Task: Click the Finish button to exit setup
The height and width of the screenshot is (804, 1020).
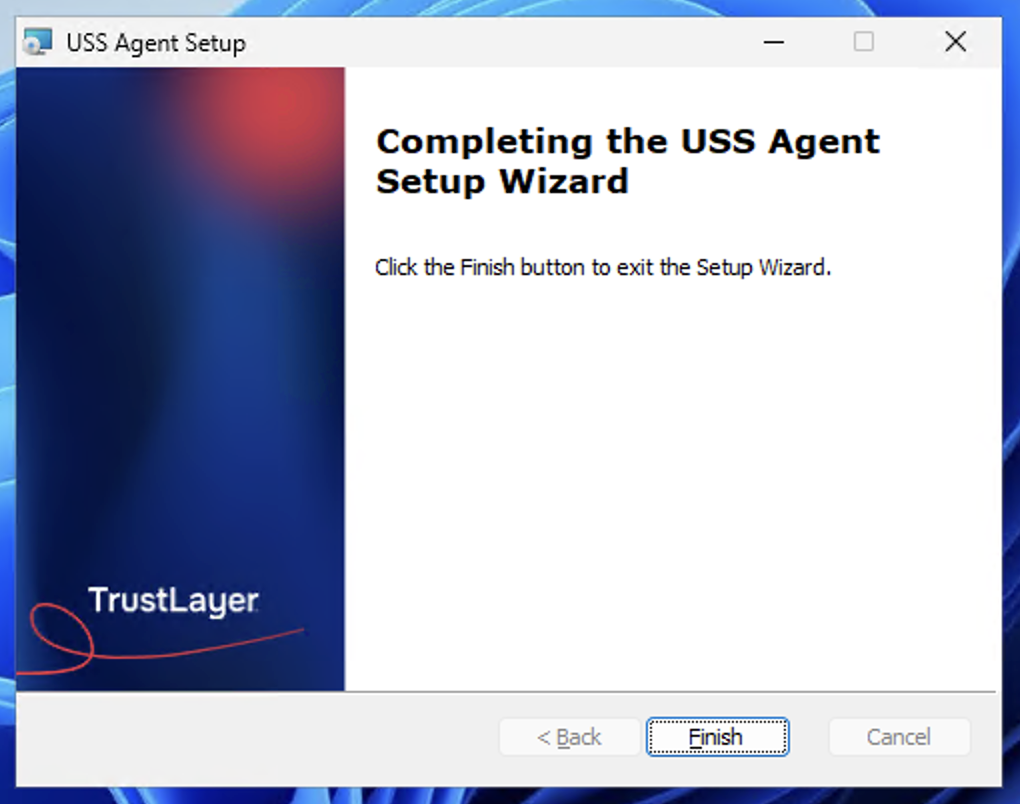Action: point(717,737)
